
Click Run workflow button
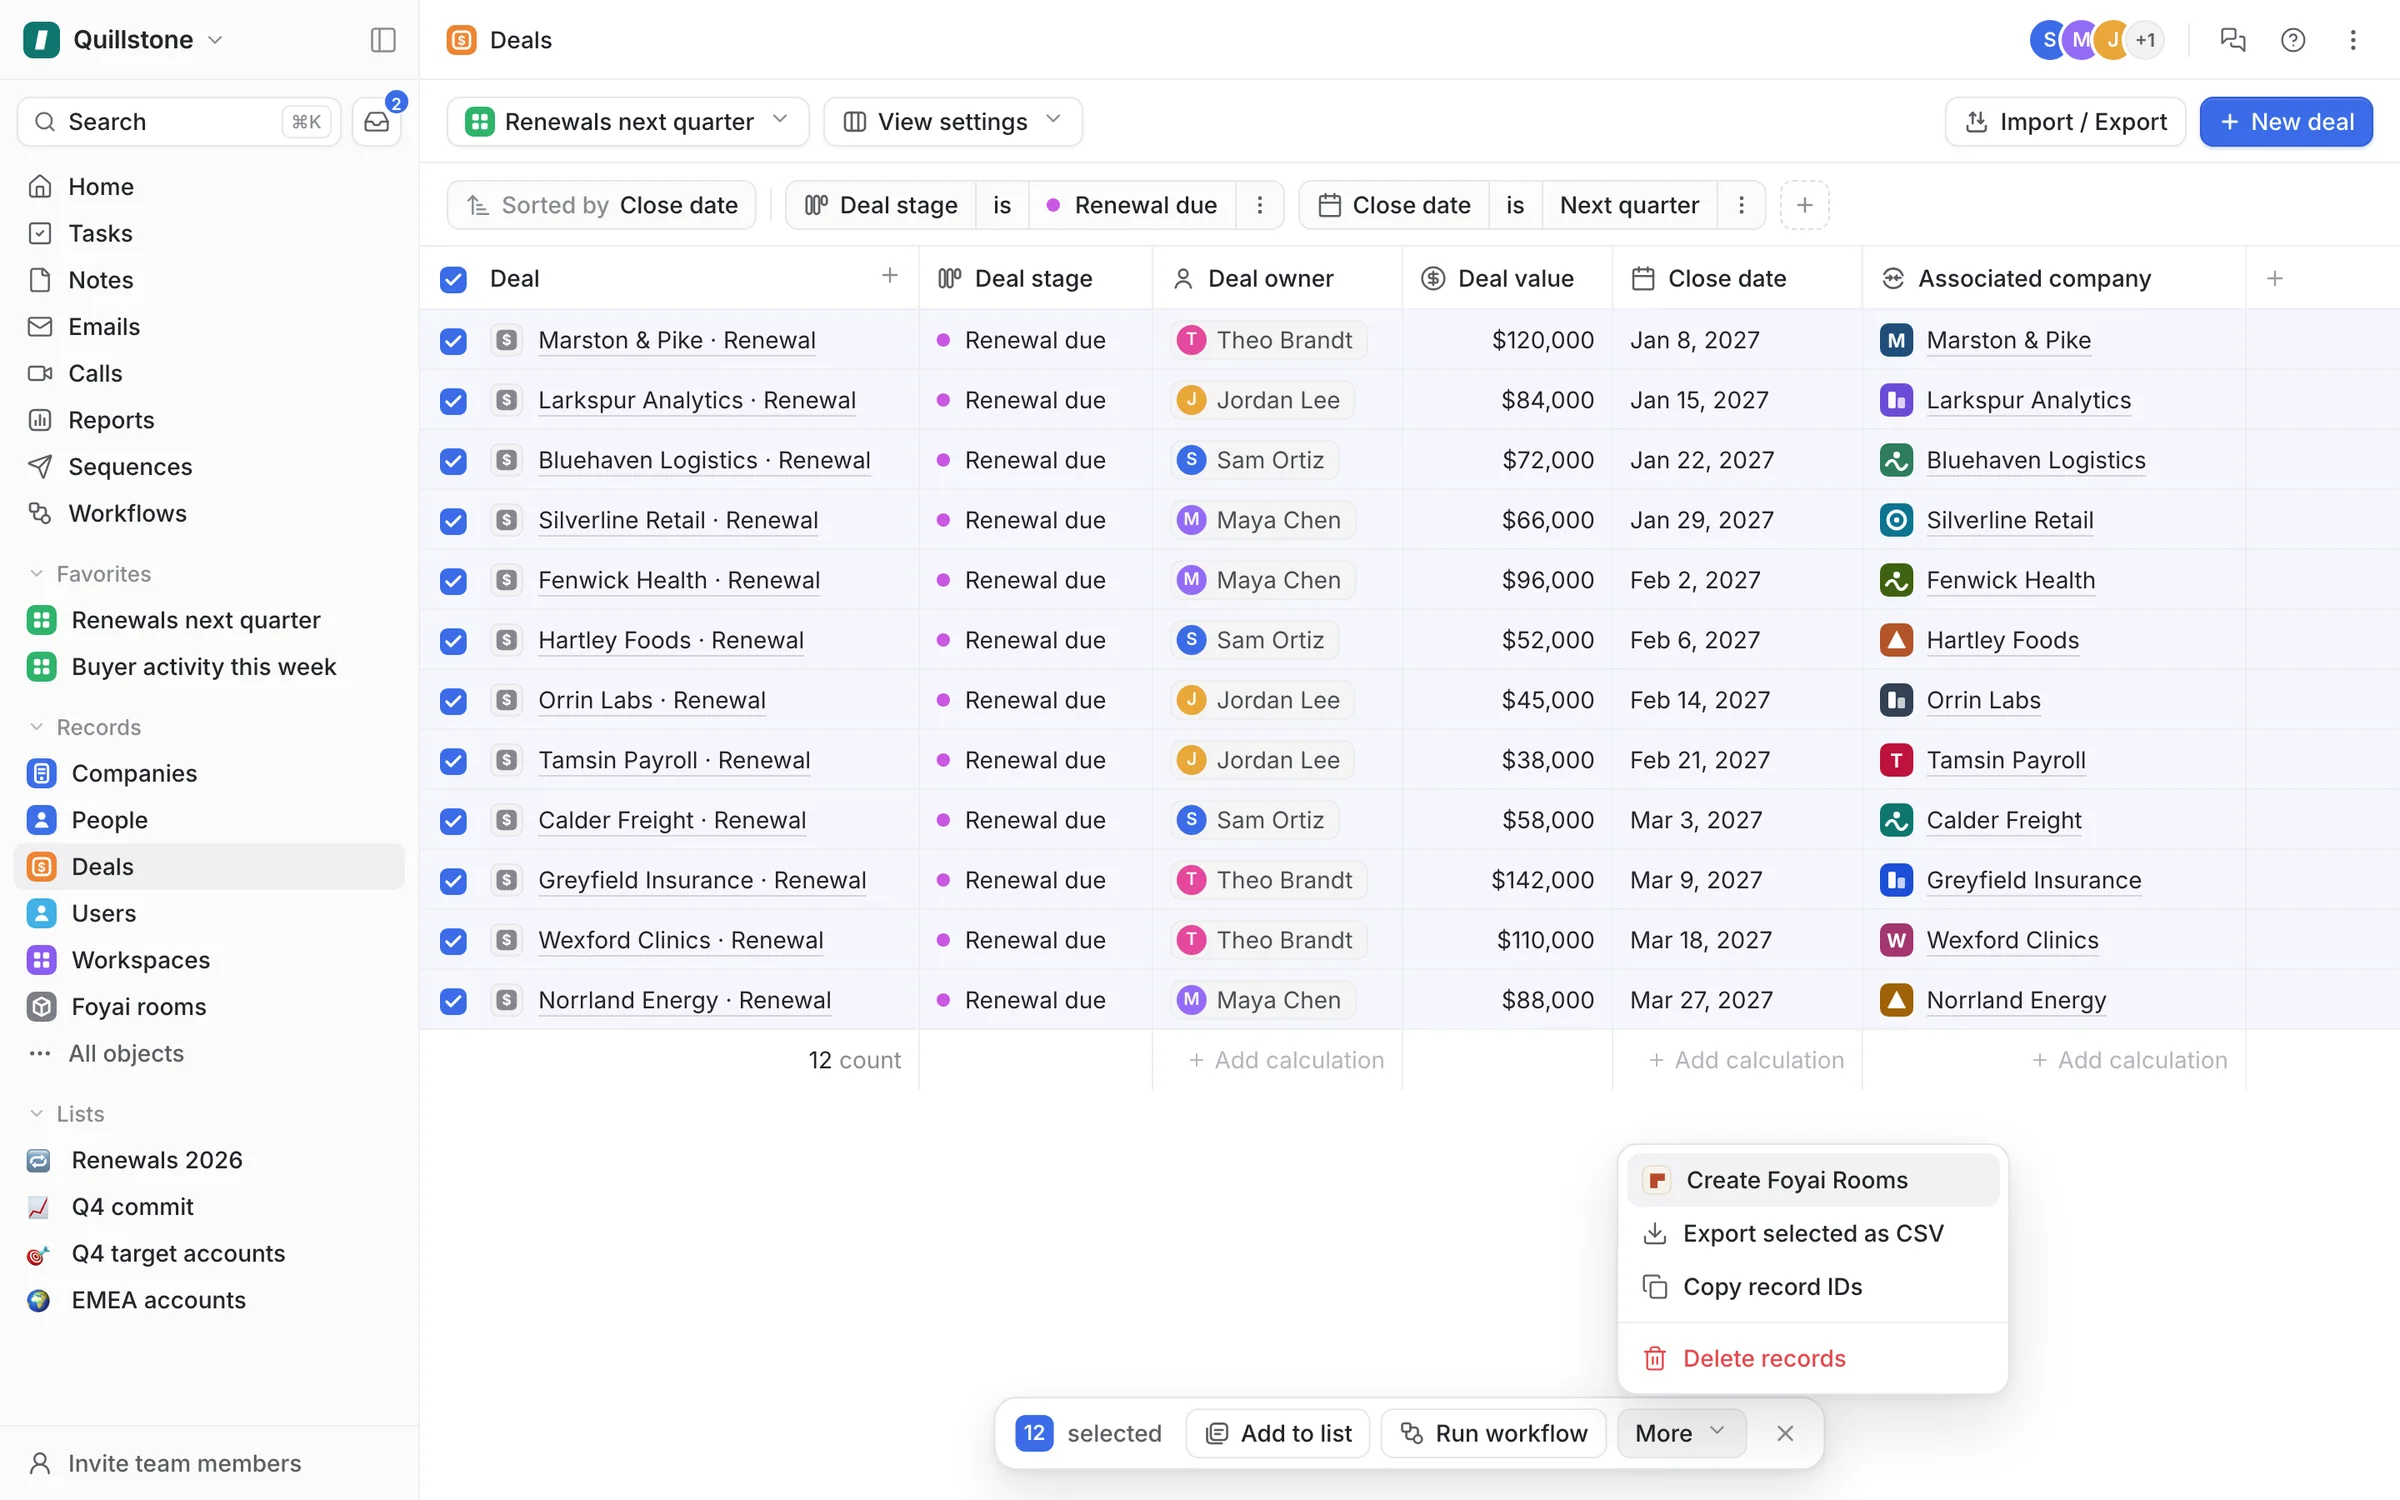(1493, 1433)
